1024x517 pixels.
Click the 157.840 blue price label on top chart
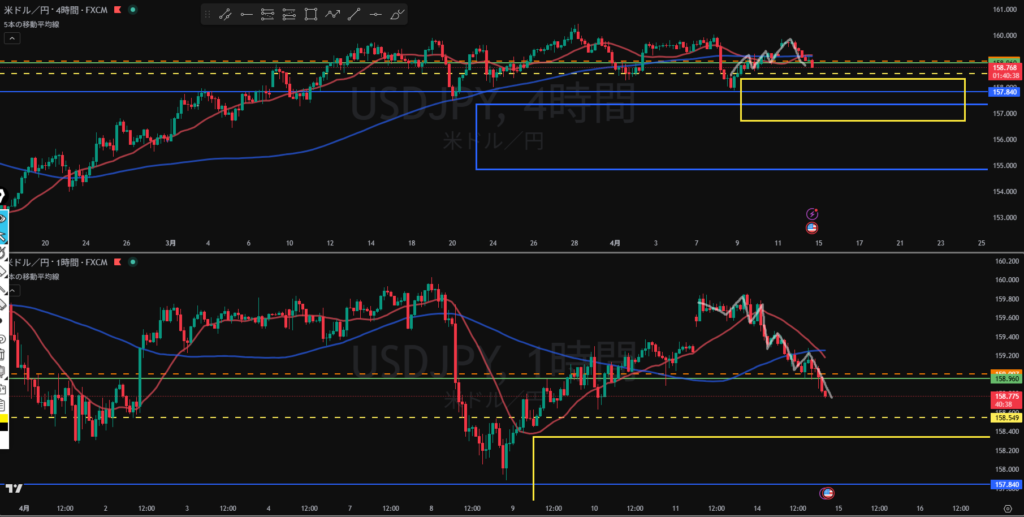pos(1003,91)
